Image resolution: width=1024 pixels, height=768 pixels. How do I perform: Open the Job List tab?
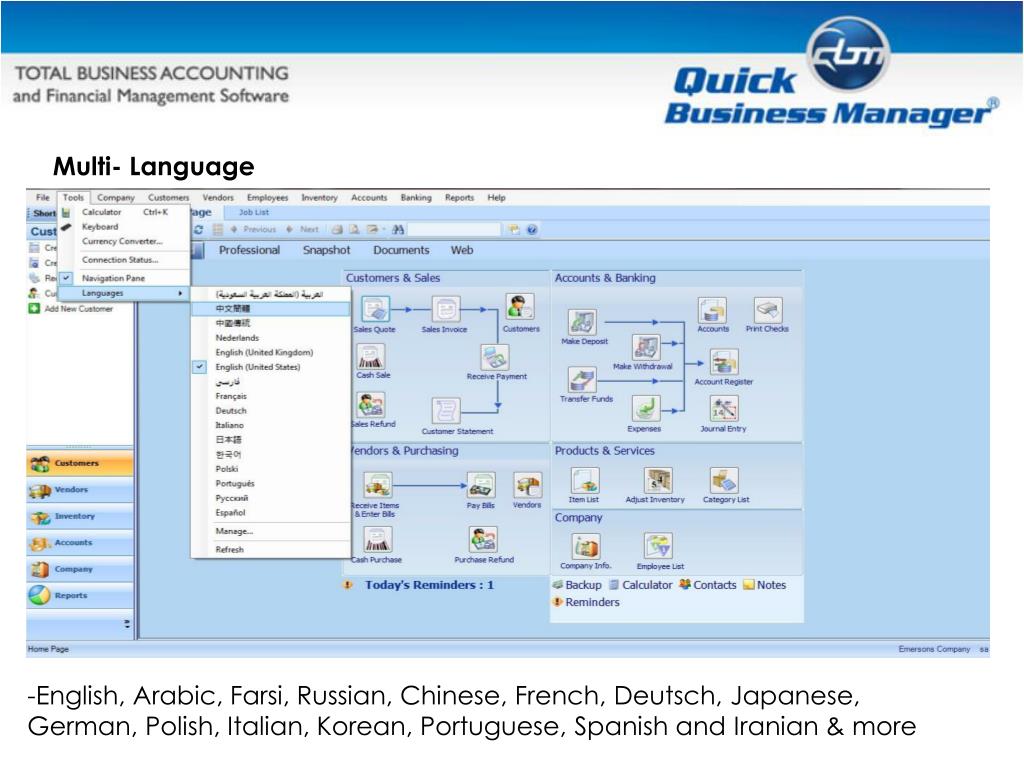pyautogui.click(x=254, y=212)
